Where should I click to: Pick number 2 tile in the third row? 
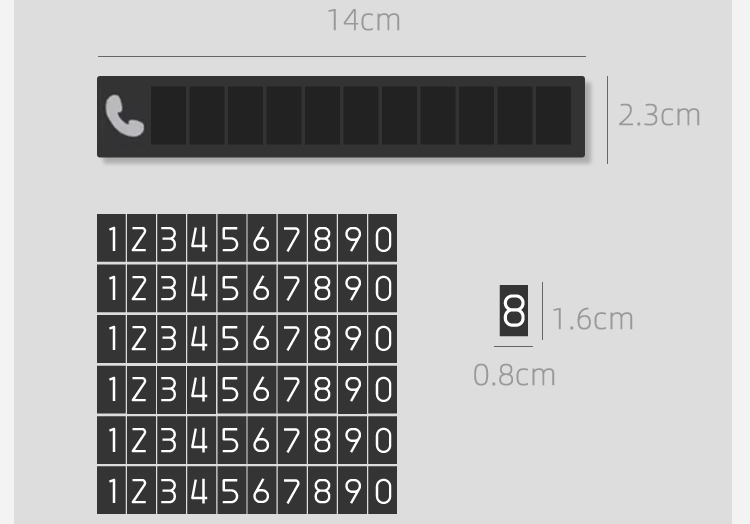point(142,339)
